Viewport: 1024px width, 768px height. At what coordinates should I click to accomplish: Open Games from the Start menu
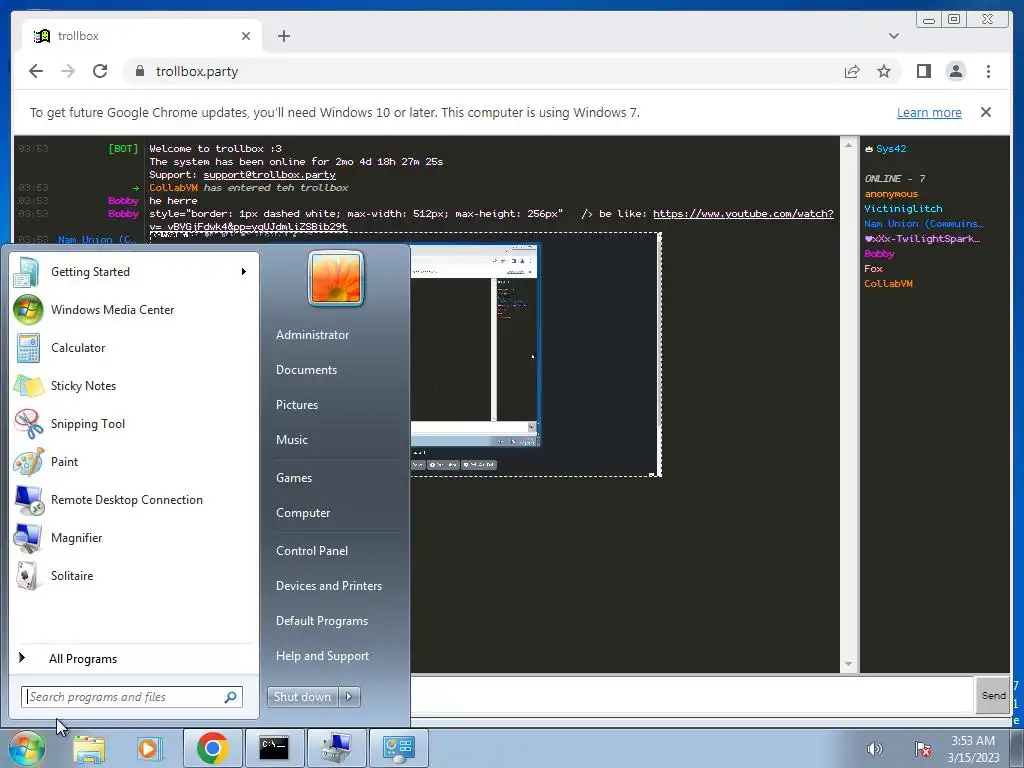tap(294, 478)
